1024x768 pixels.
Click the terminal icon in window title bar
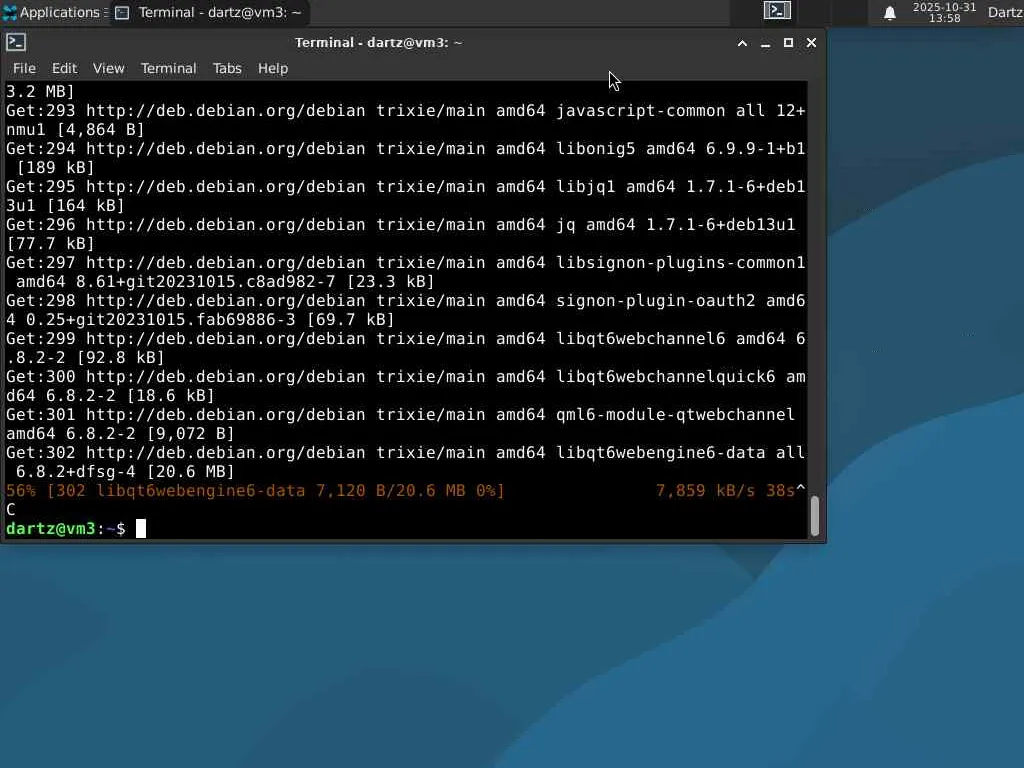[16, 42]
